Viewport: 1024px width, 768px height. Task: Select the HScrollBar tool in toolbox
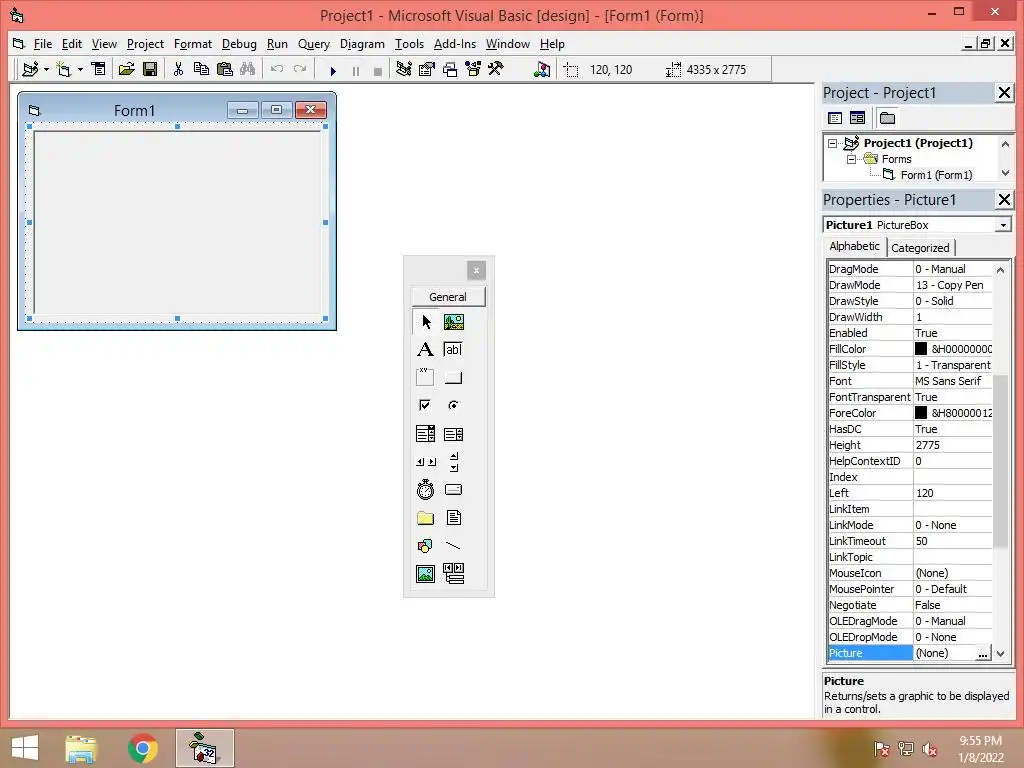pyautogui.click(x=425, y=462)
